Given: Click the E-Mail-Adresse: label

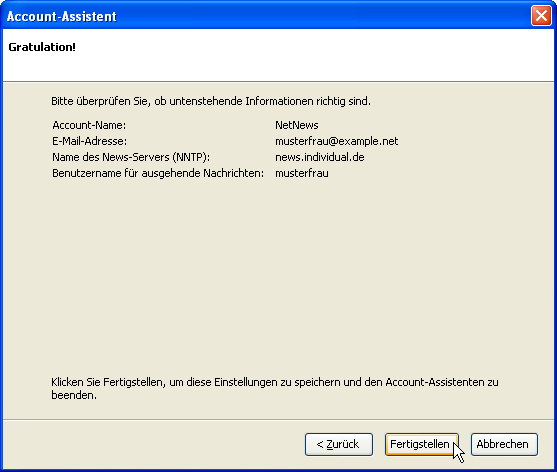Looking at the screenshot, I should pyautogui.click(x=90, y=141).
